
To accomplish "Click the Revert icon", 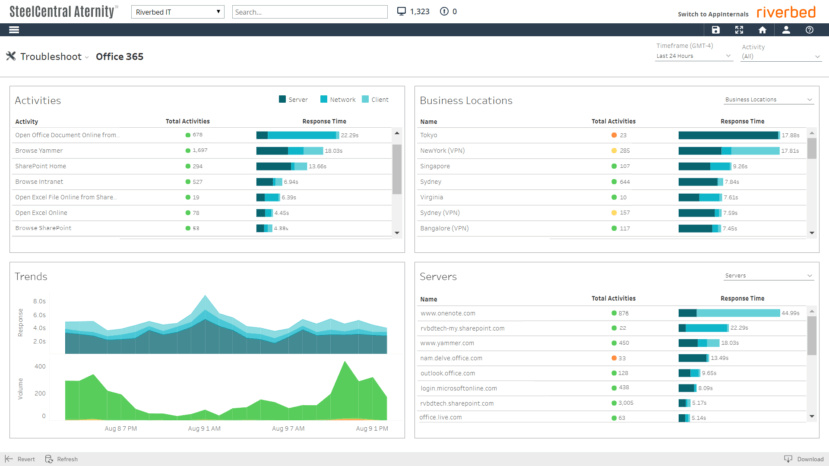I will click(x=9, y=459).
